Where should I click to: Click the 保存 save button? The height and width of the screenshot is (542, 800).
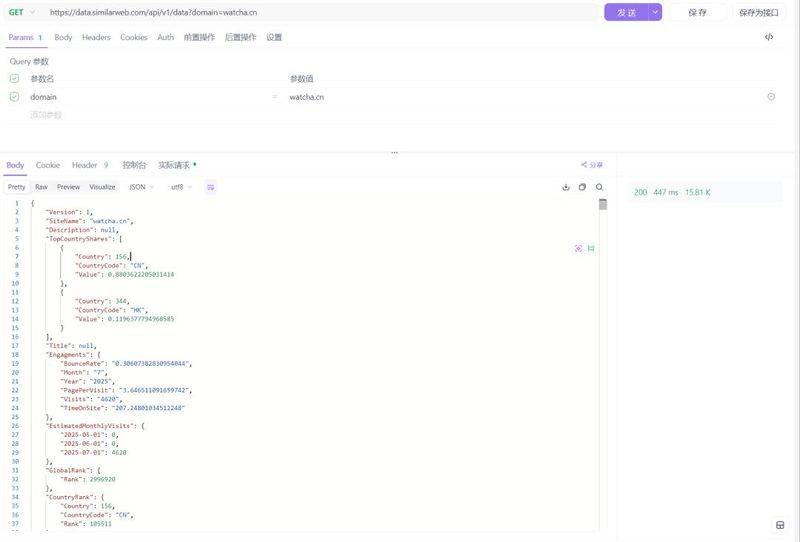697,12
